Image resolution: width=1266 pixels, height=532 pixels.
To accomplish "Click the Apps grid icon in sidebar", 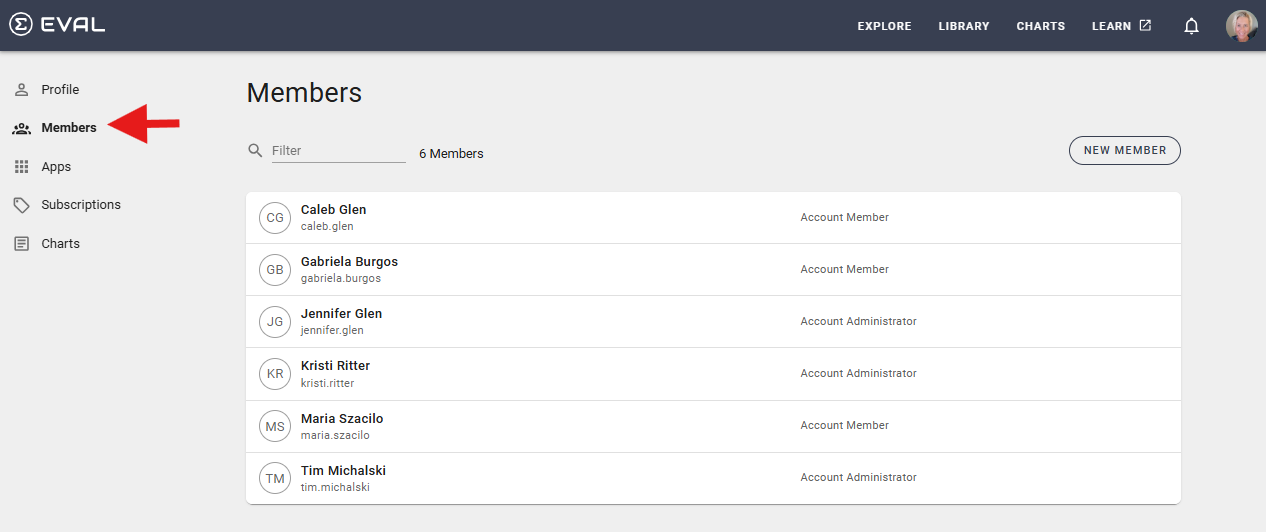I will tap(21, 167).
